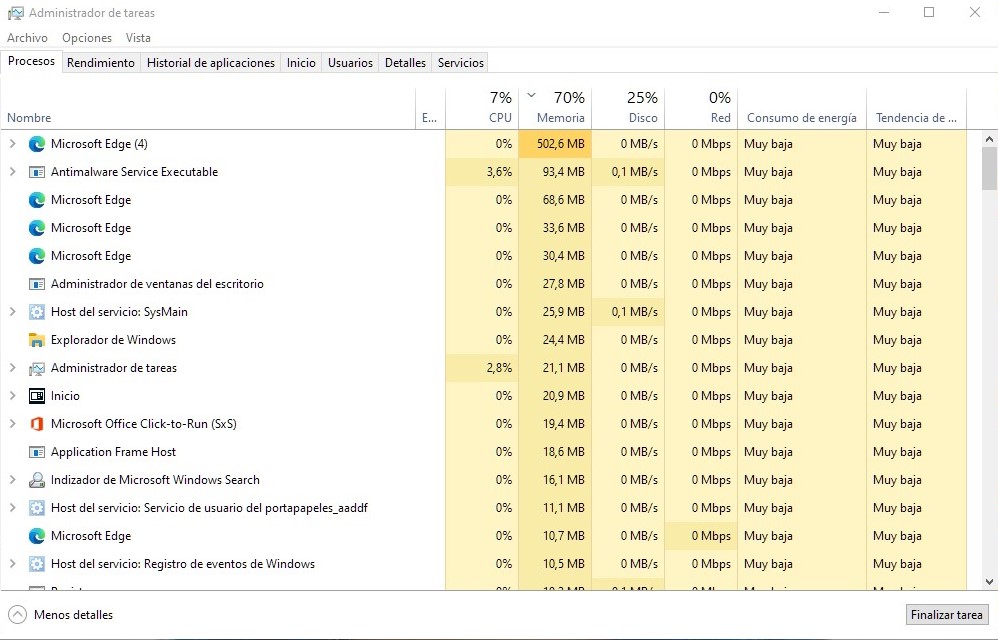Click the Edge icon in the 10,7 MB row
The height and width of the screenshot is (640, 998).
pos(37,536)
